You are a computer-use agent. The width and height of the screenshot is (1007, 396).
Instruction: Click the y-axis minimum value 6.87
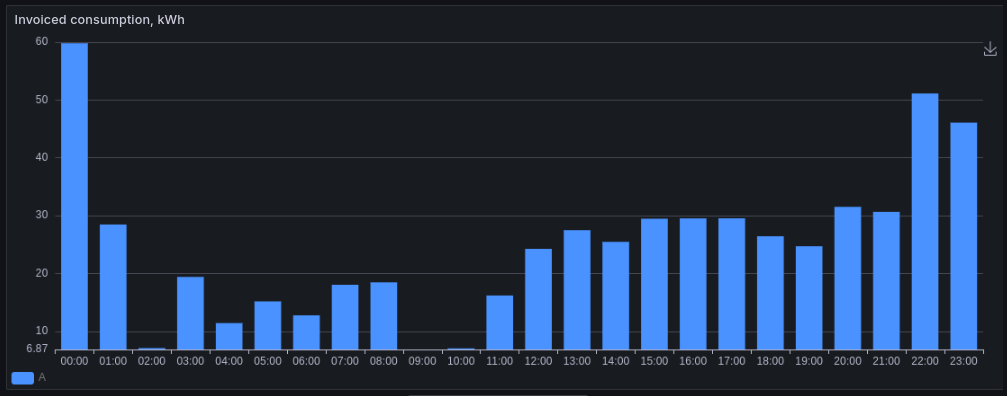[37, 349]
